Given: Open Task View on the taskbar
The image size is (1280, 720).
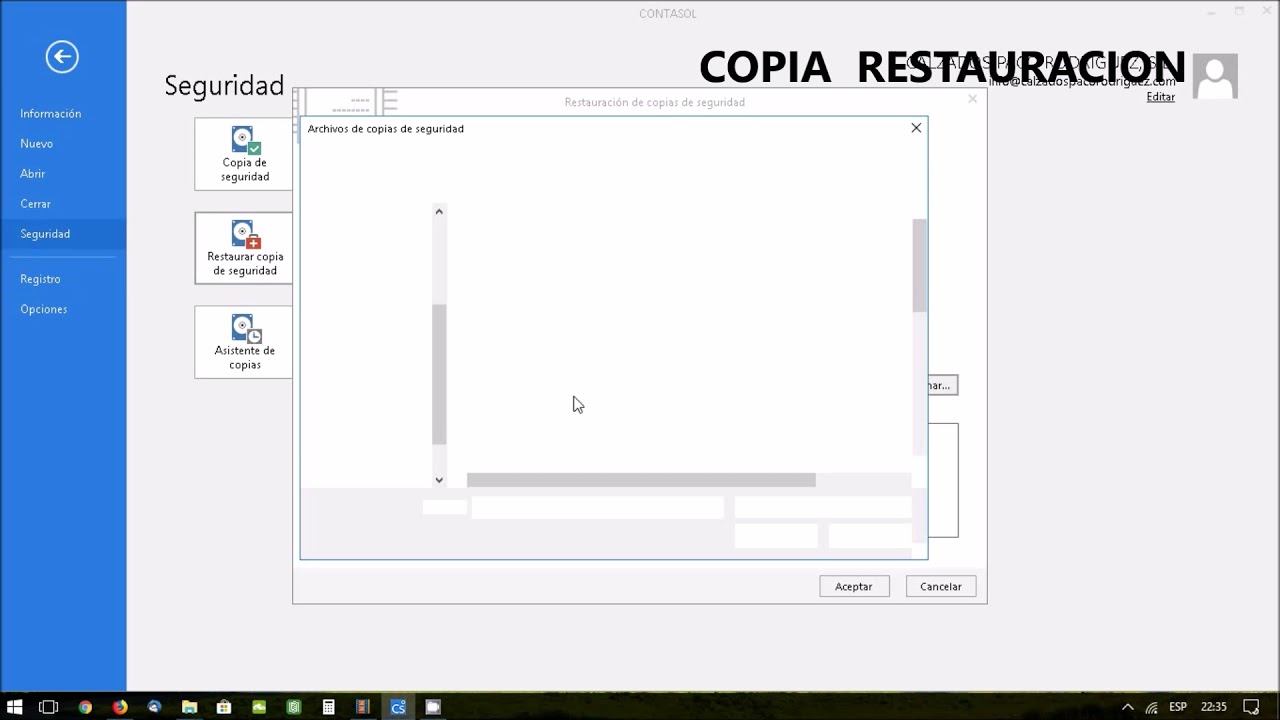Looking at the screenshot, I should point(48,707).
